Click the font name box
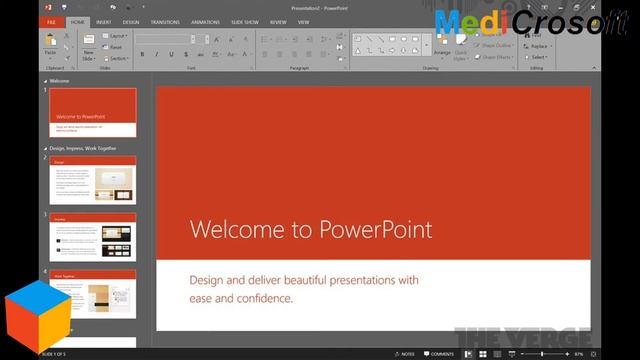This screenshot has width=640, height=360. (162, 40)
